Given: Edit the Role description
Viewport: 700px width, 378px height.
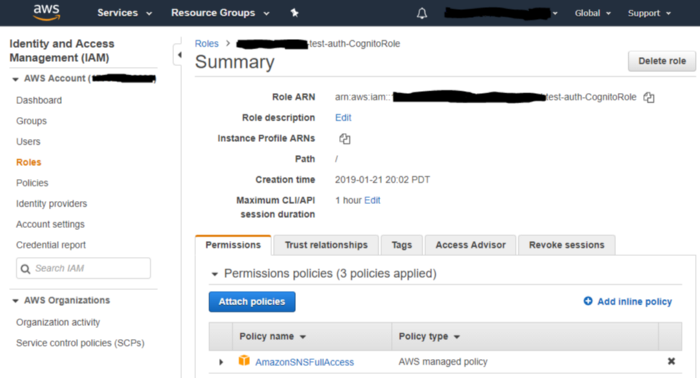Looking at the screenshot, I should tap(343, 118).
